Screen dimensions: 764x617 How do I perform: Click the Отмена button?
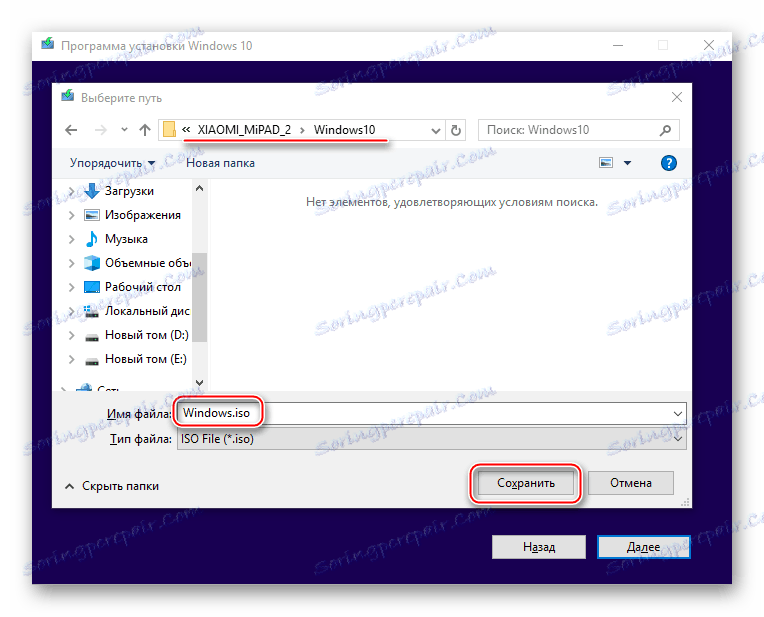(x=630, y=483)
